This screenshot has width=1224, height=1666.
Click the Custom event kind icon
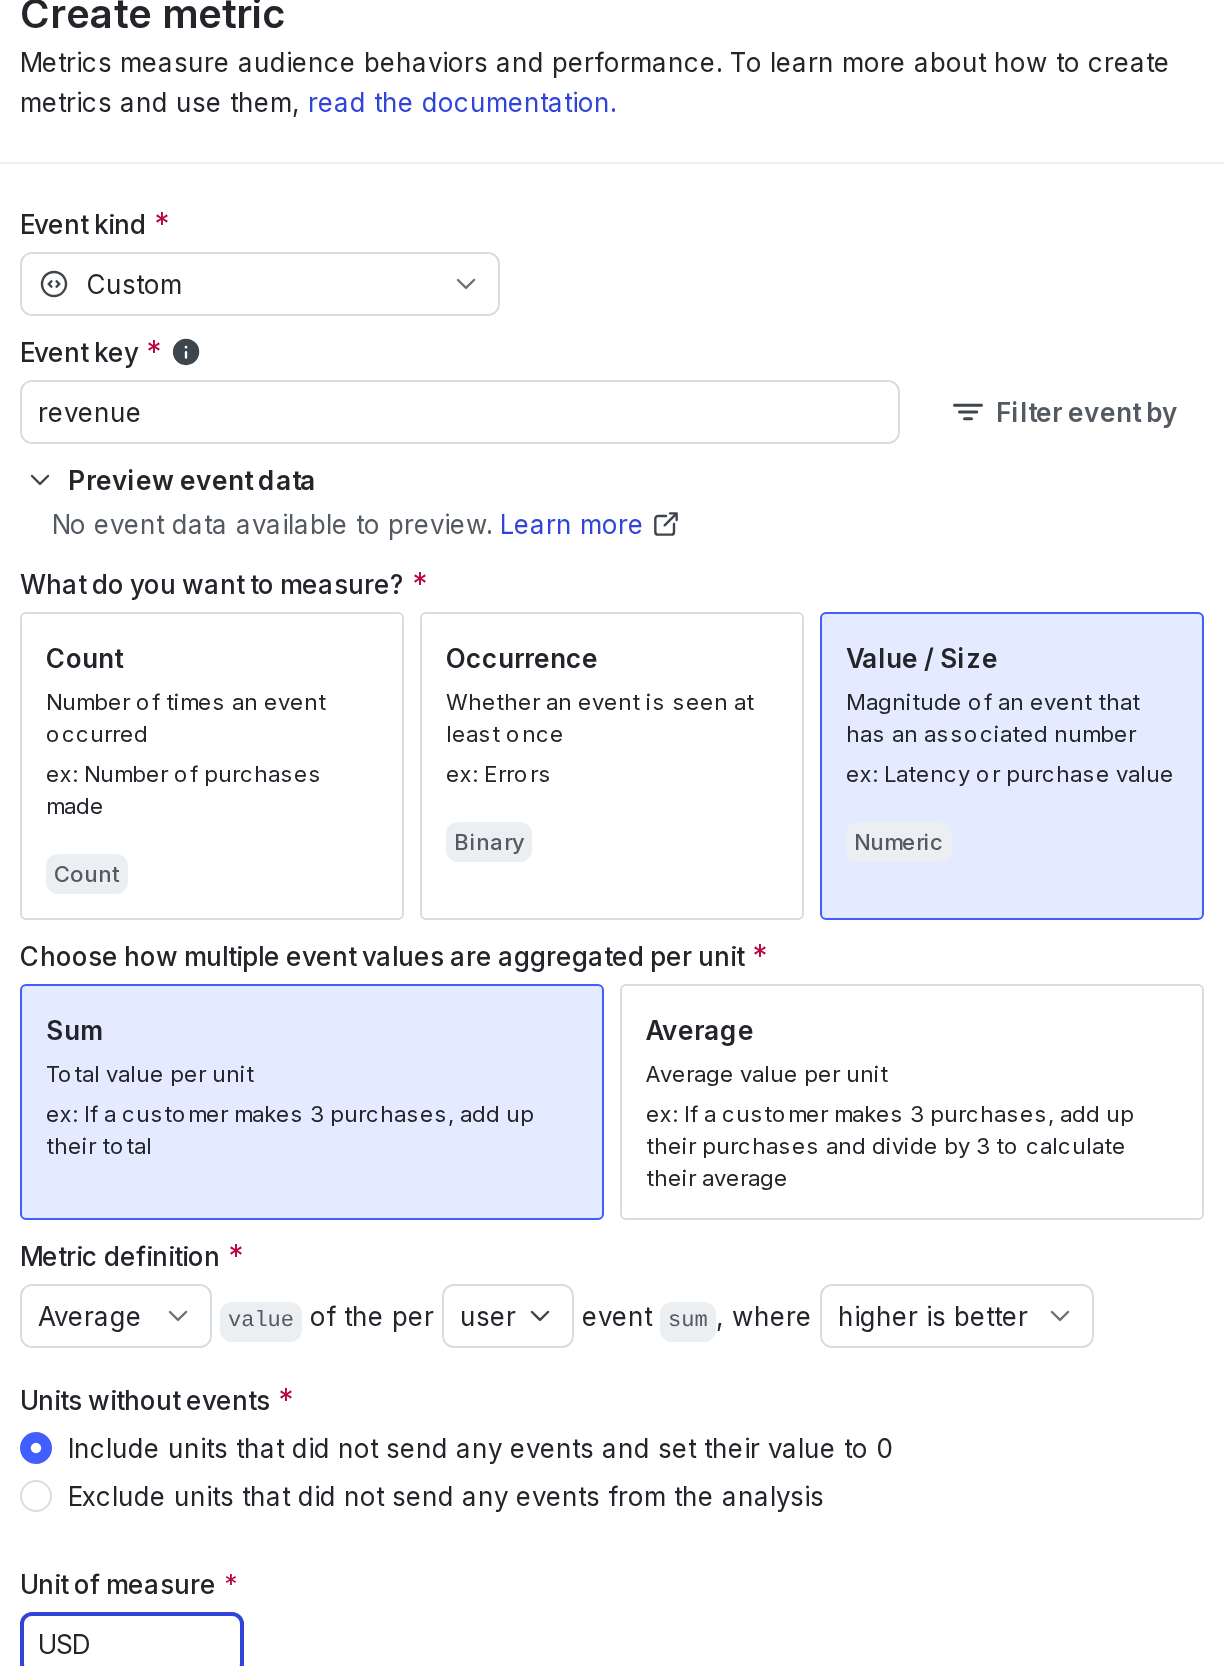pyautogui.click(x=54, y=284)
